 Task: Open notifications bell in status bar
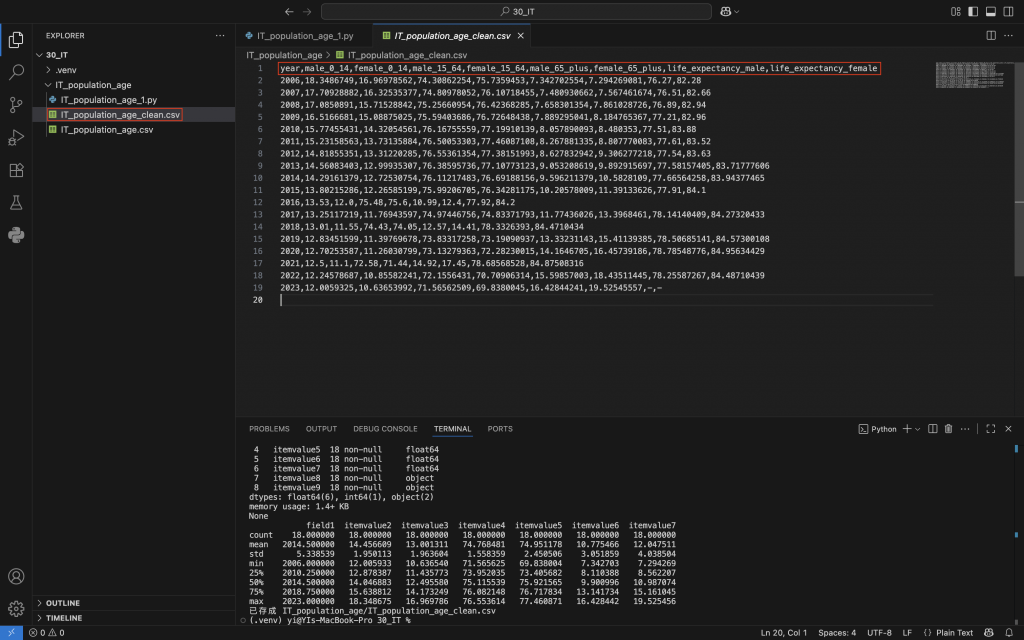[1009, 632]
